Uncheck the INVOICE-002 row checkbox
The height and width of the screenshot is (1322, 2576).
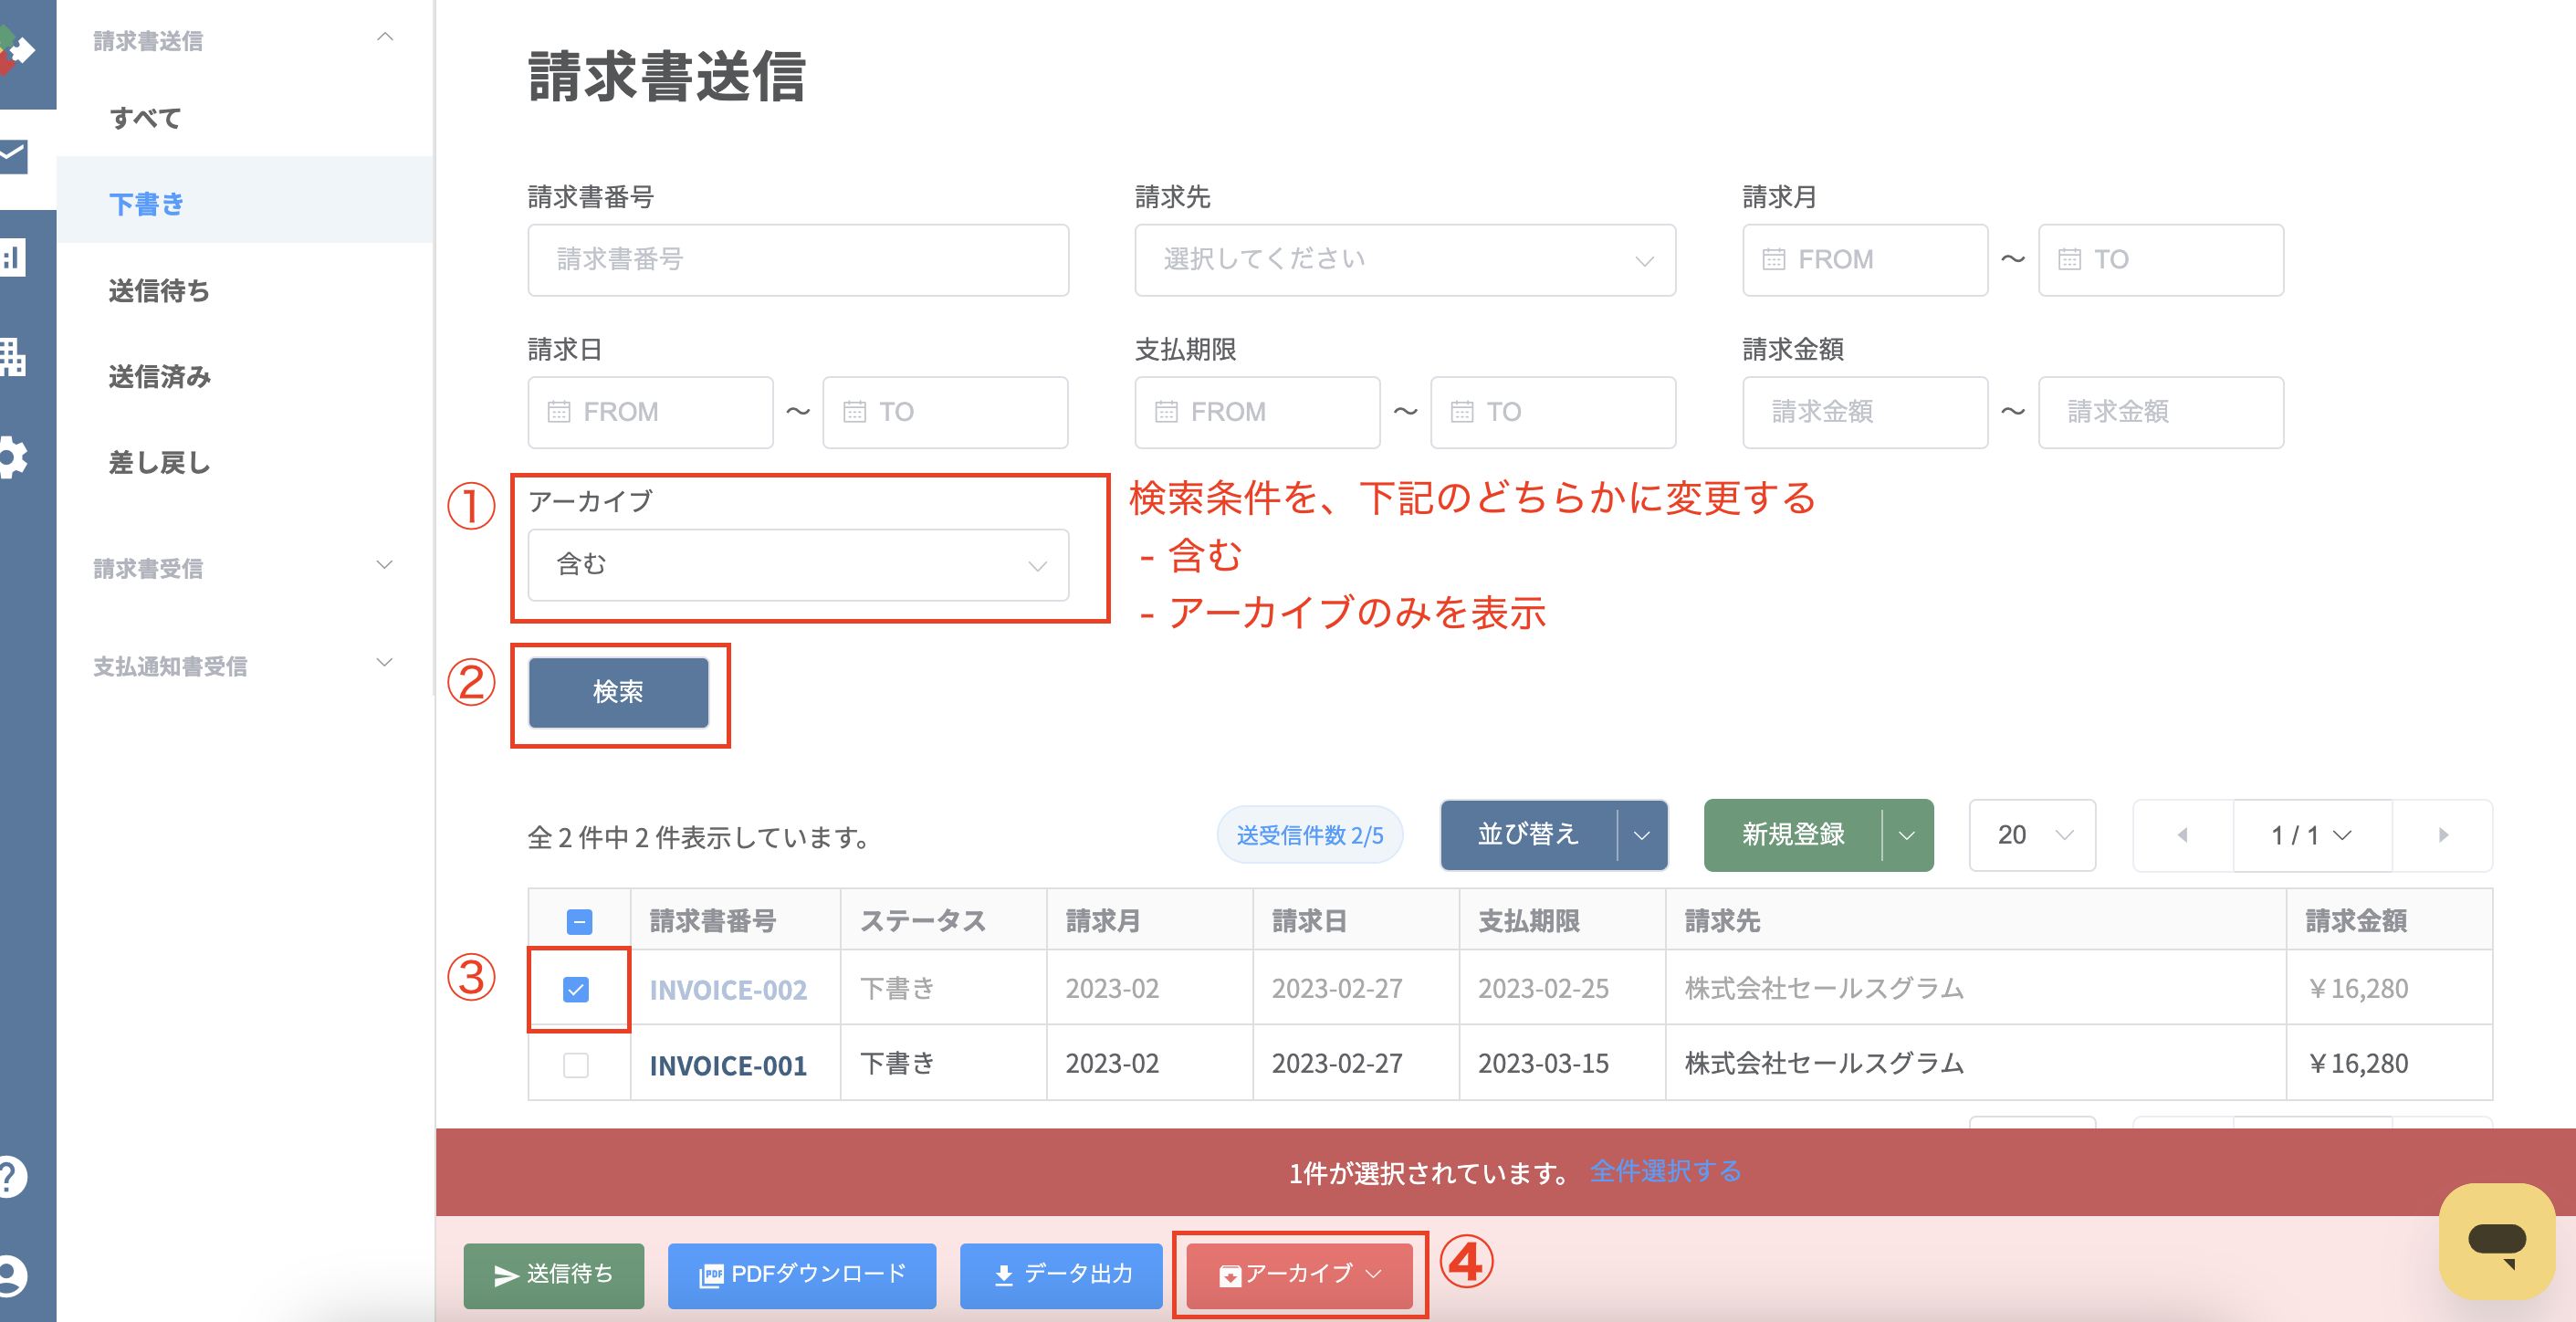click(576, 989)
